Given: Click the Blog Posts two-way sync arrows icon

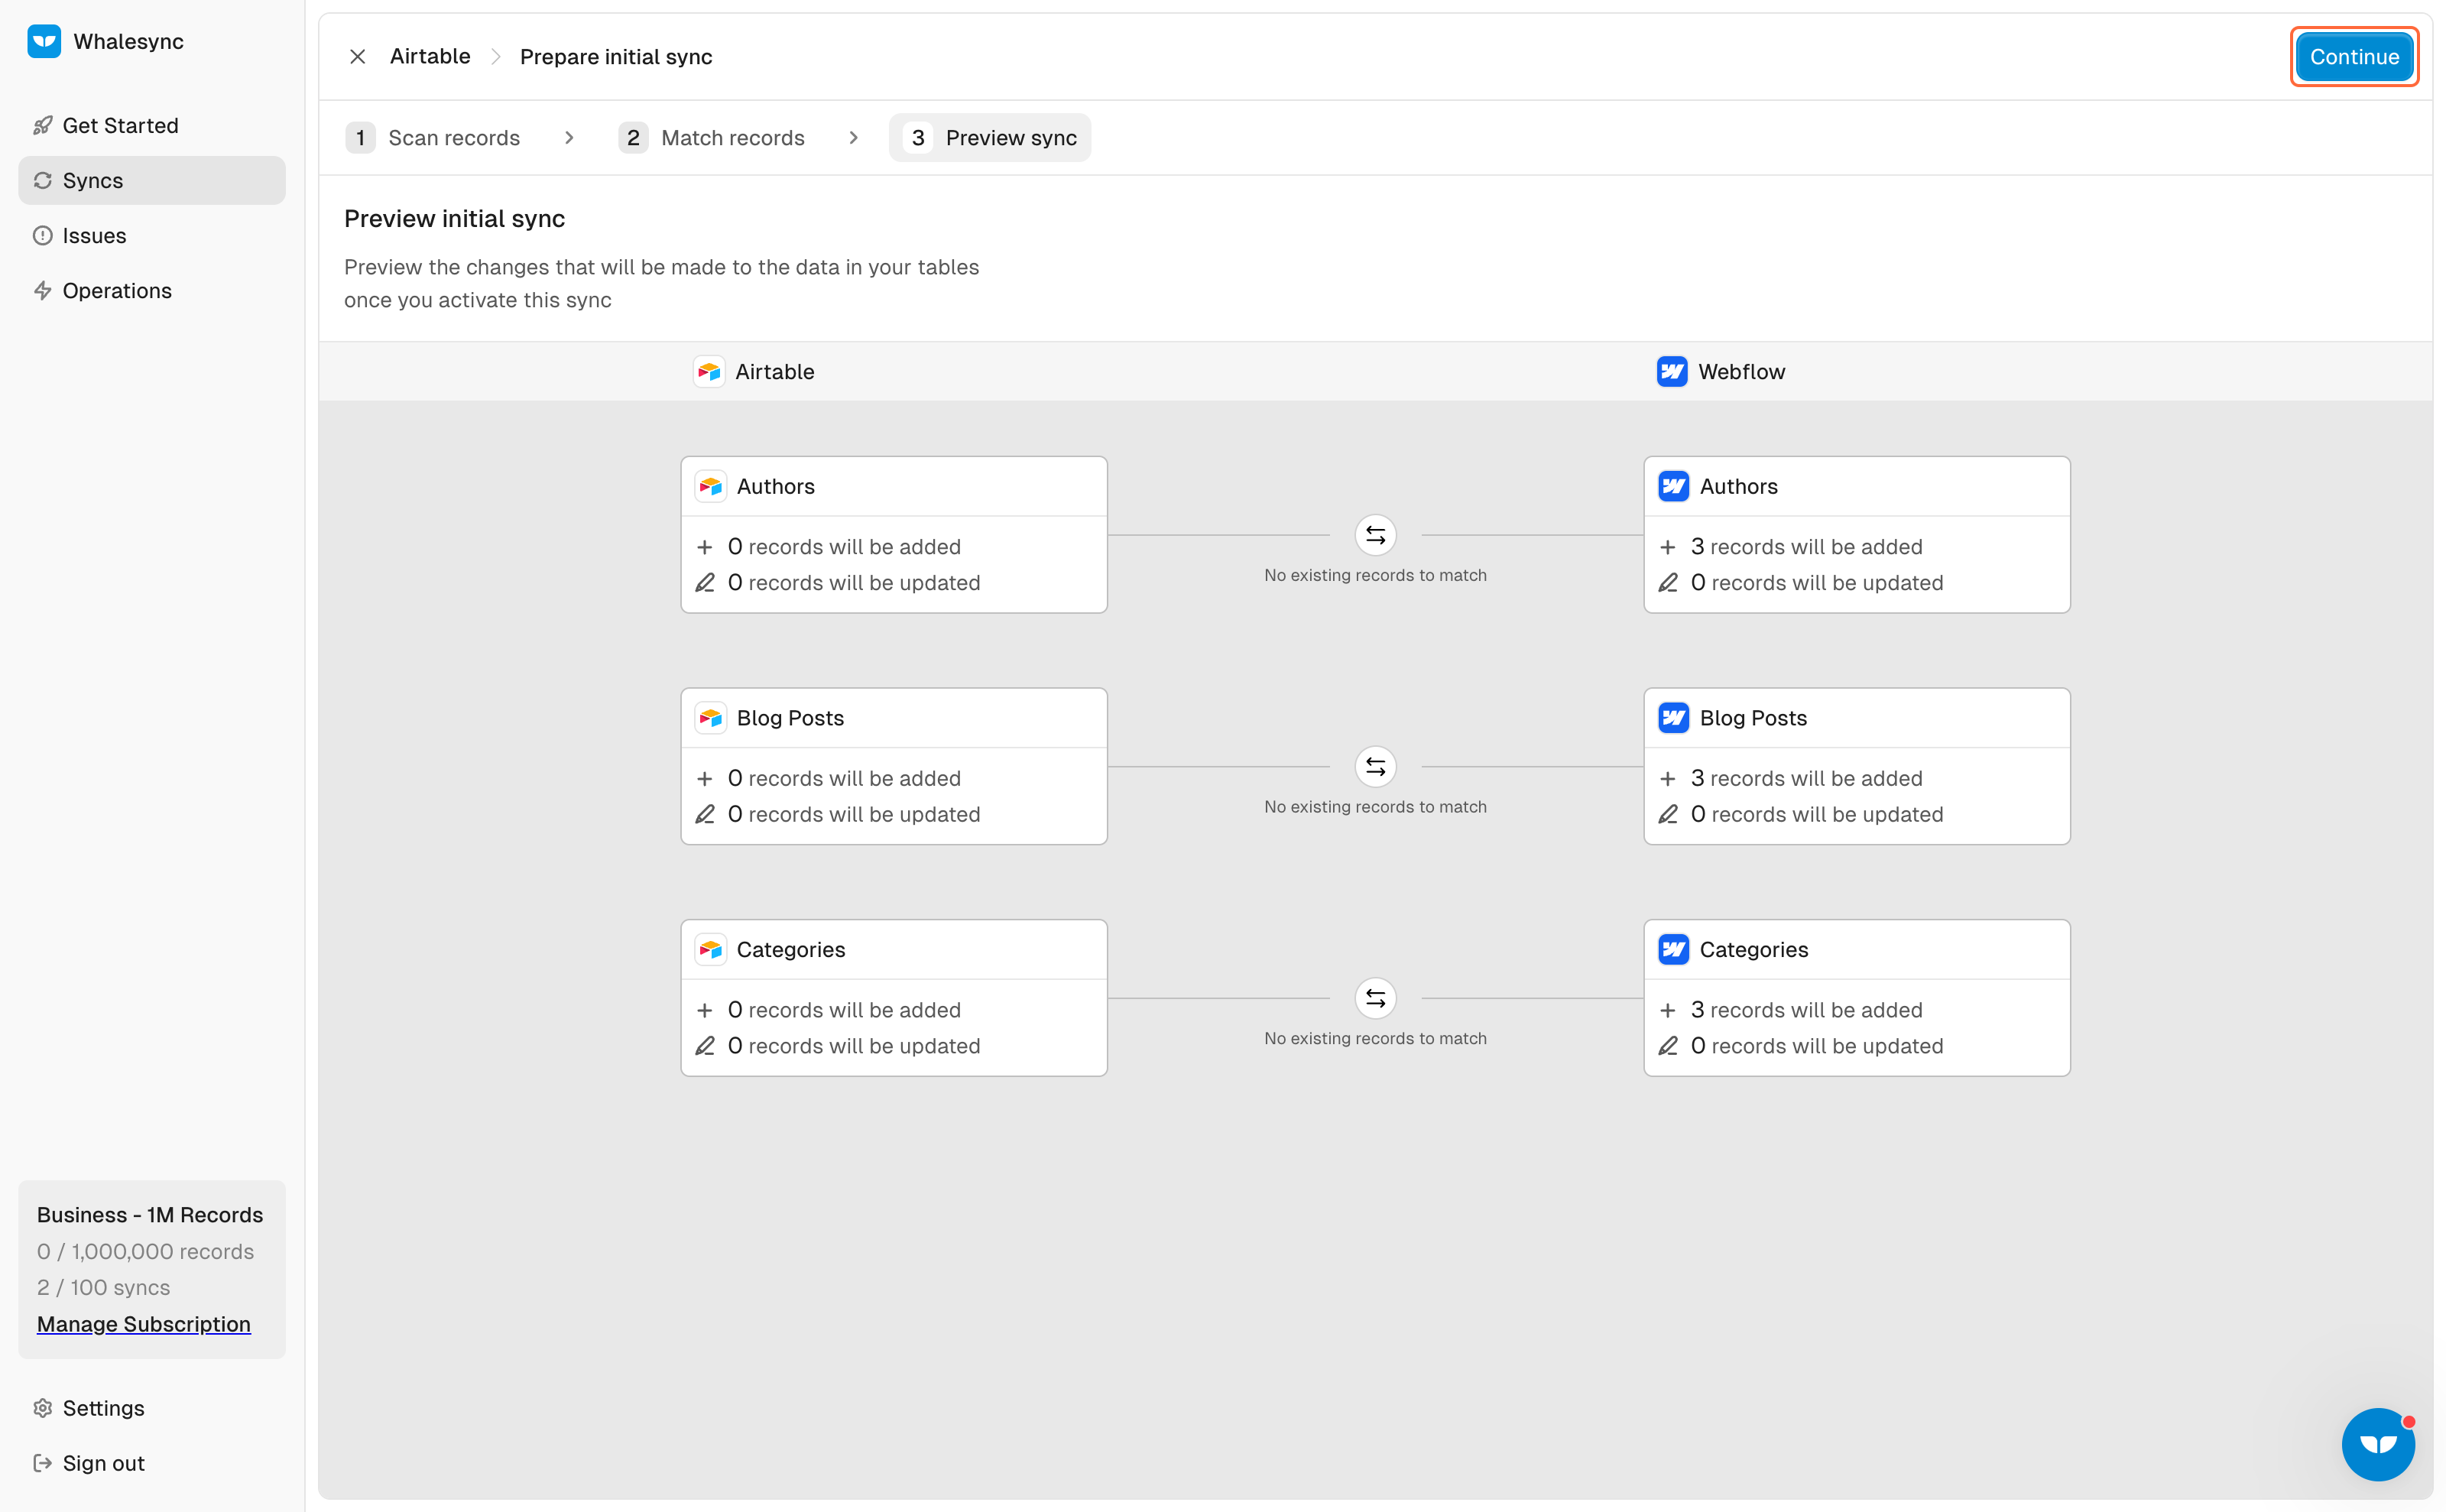Looking at the screenshot, I should (x=1375, y=766).
